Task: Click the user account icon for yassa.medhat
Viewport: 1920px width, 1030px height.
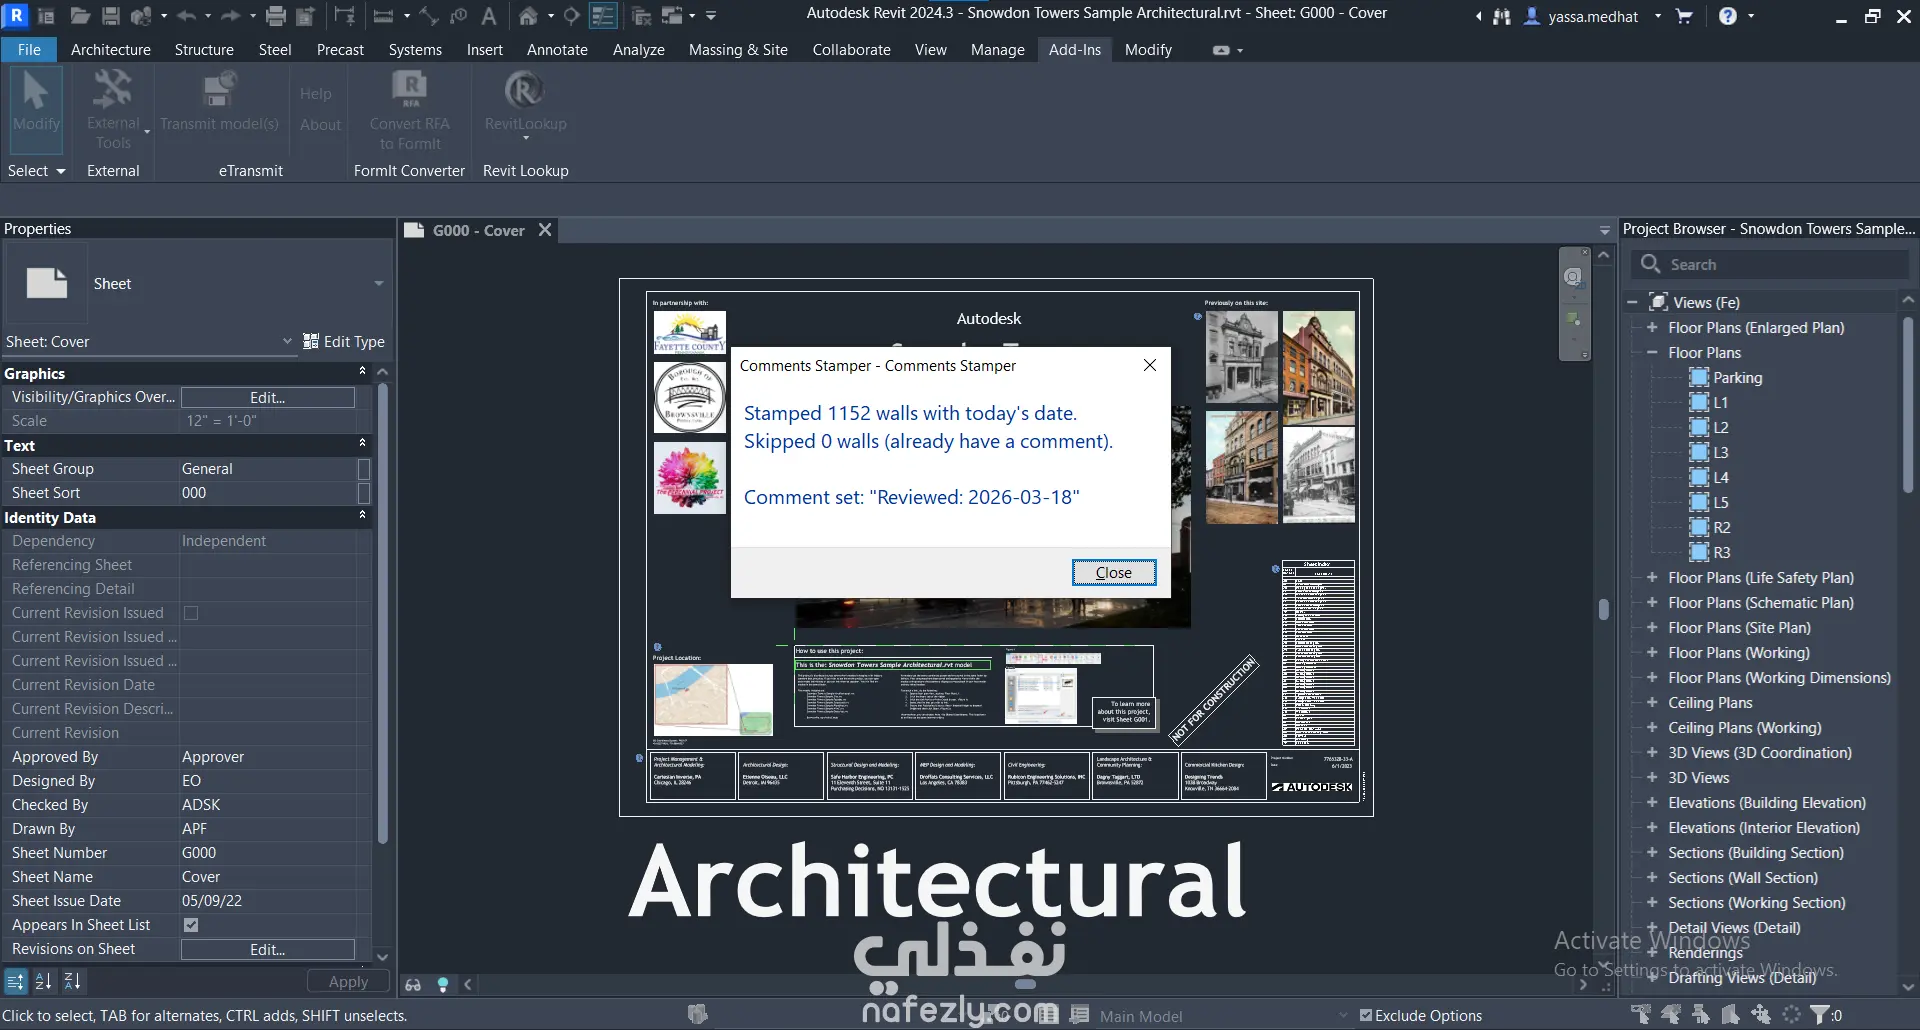Action: tap(1532, 16)
